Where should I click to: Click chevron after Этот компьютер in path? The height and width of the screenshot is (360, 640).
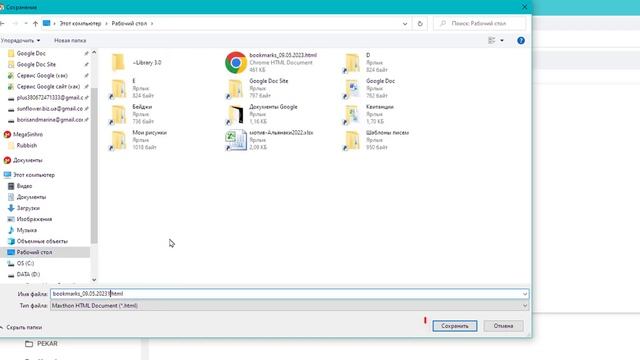click(106, 24)
